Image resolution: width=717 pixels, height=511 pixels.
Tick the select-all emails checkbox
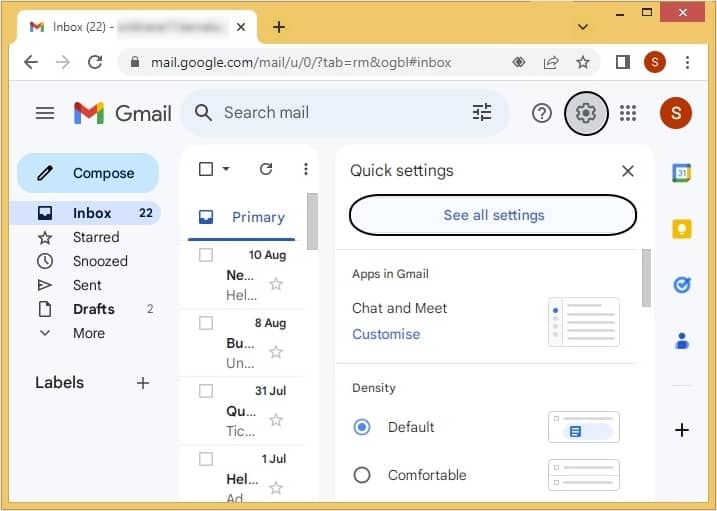206,169
